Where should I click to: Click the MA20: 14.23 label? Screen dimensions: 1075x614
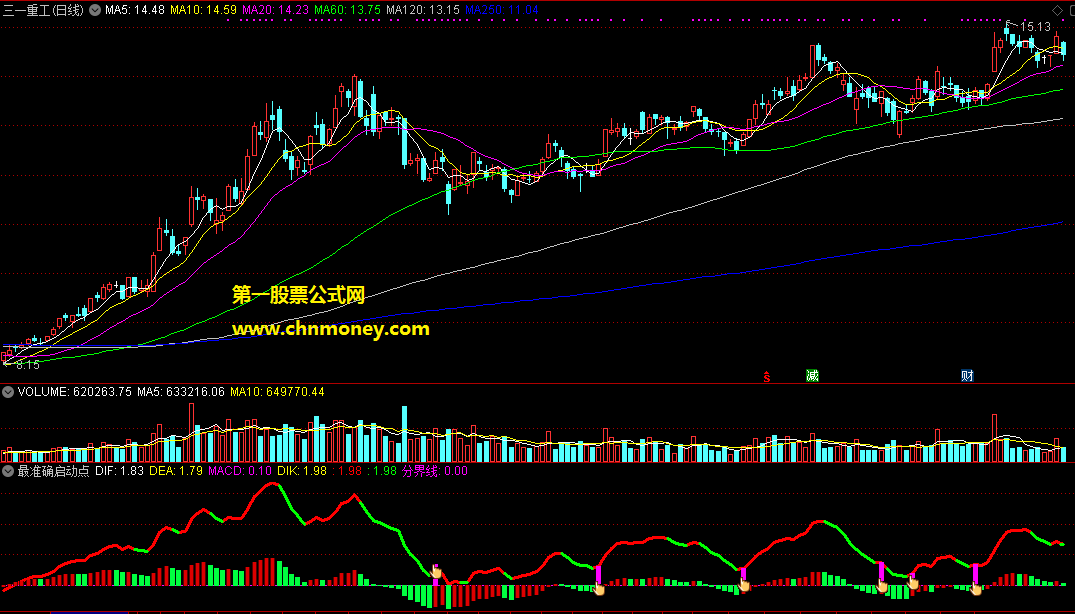[x=276, y=10]
